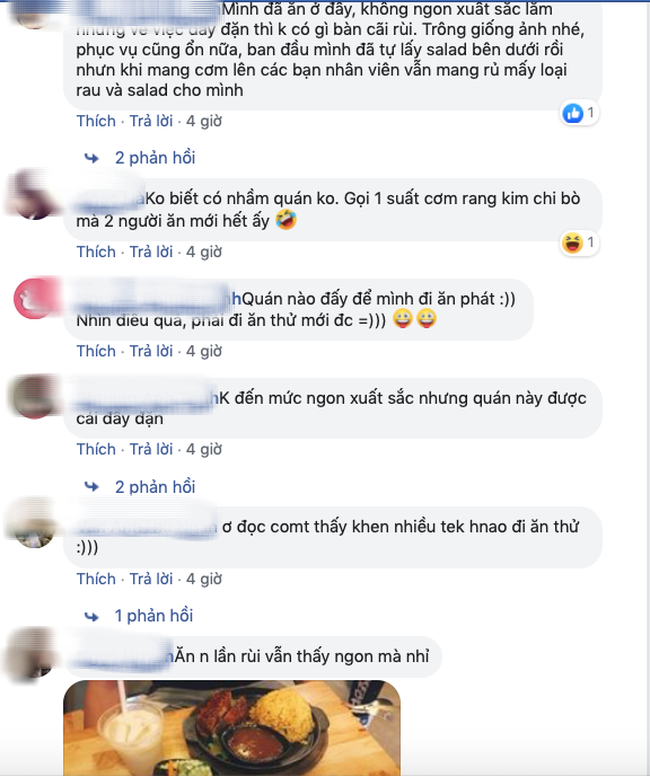650x776 pixels.
Task: Reply to the kim chi bò comment
Action: tap(151, 252)
